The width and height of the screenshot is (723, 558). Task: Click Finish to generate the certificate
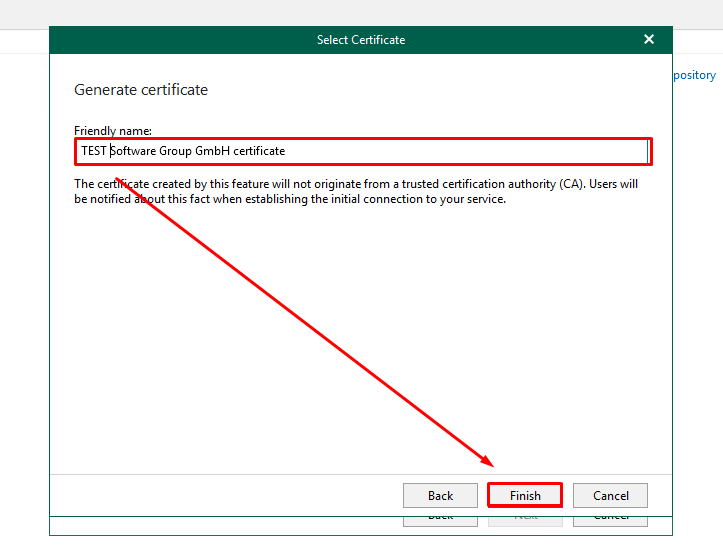[525, 495]
